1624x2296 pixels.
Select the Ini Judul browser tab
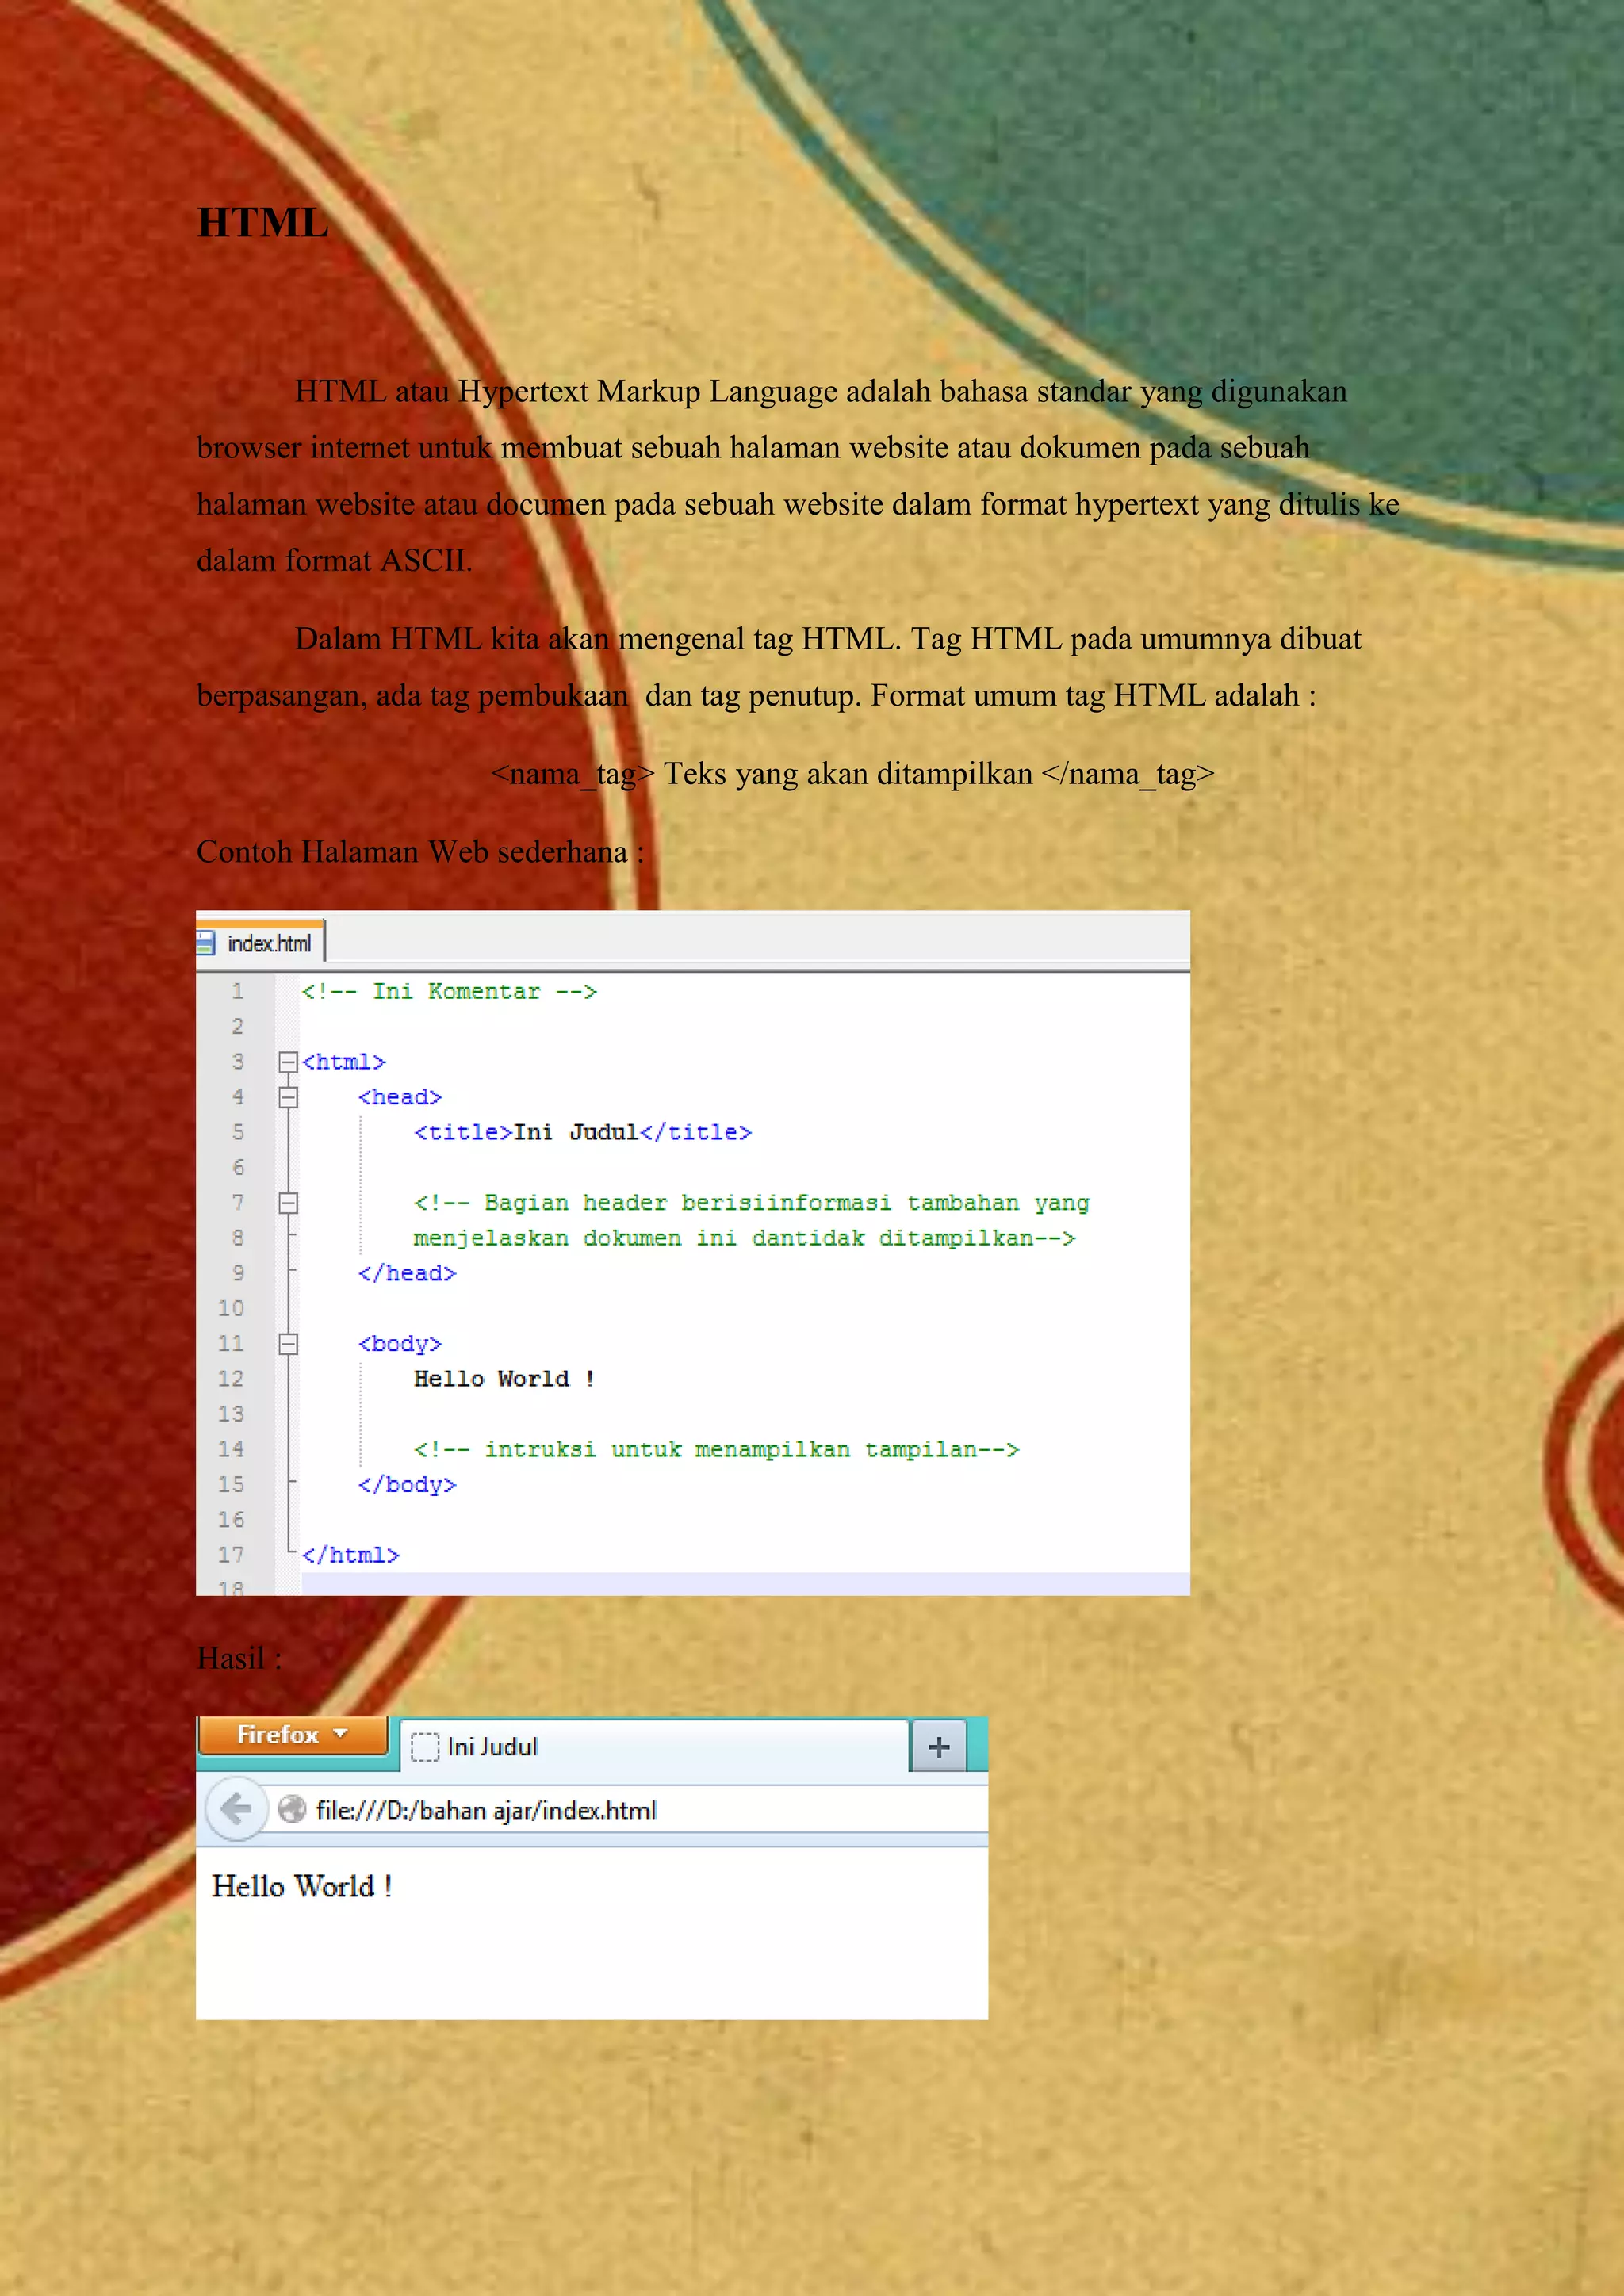pyautogui.click(x=655, y=1746)
